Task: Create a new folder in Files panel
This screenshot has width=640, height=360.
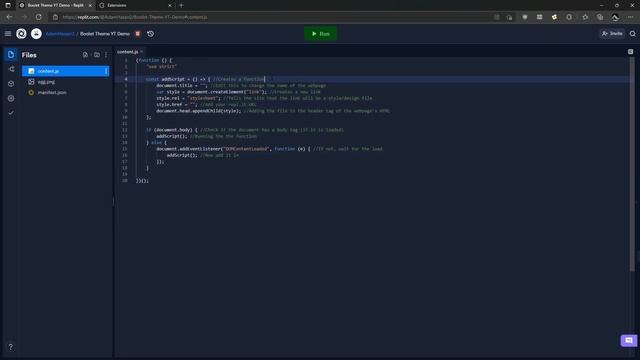Action: pyautogui.click(x=97, y=55)
